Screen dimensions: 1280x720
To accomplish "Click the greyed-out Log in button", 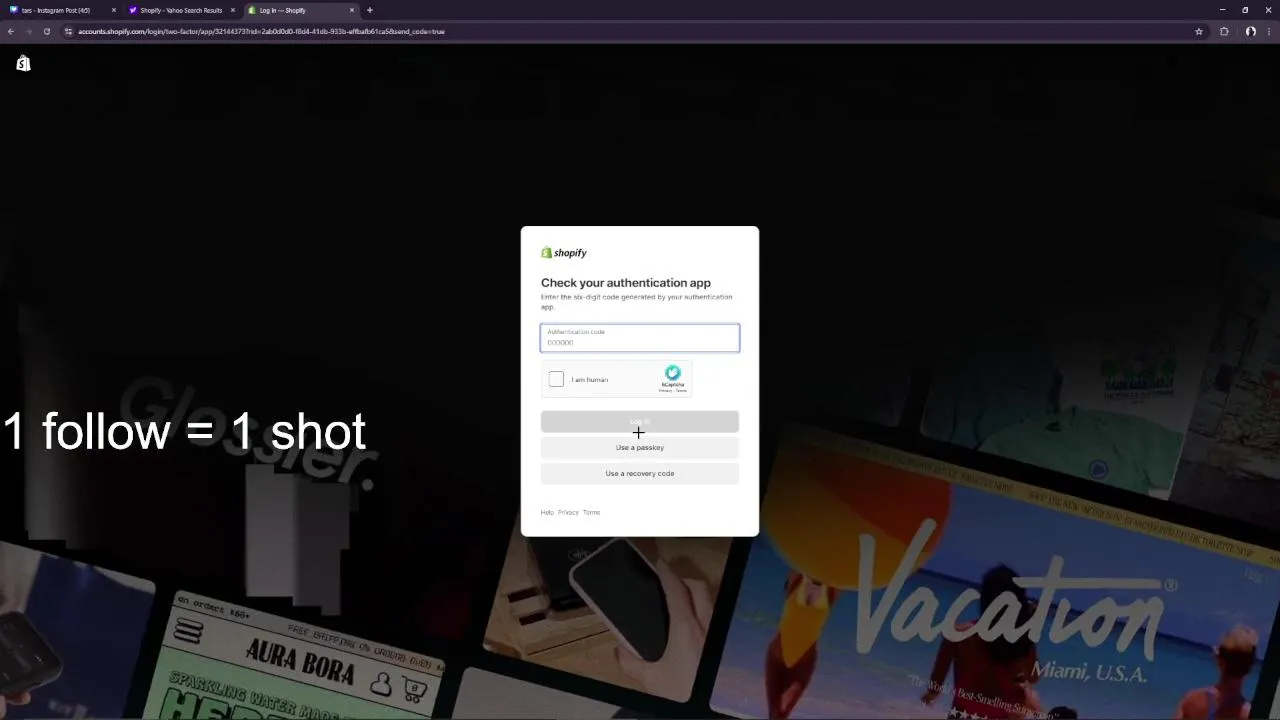I will [640, 421].
